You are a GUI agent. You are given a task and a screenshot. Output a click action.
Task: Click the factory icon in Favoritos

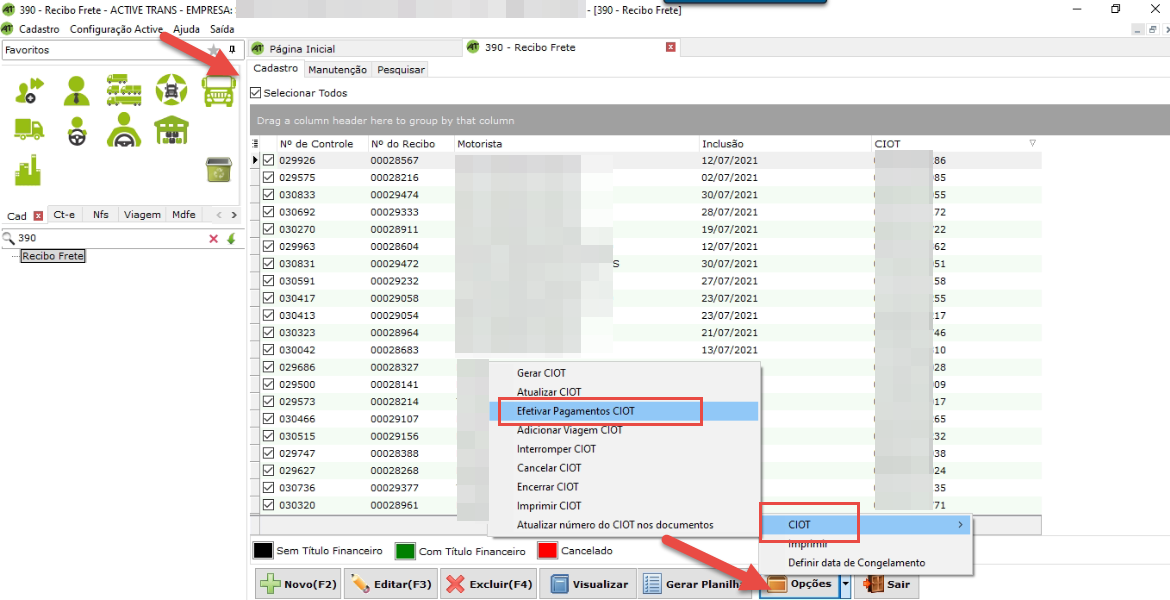[28, 169]
